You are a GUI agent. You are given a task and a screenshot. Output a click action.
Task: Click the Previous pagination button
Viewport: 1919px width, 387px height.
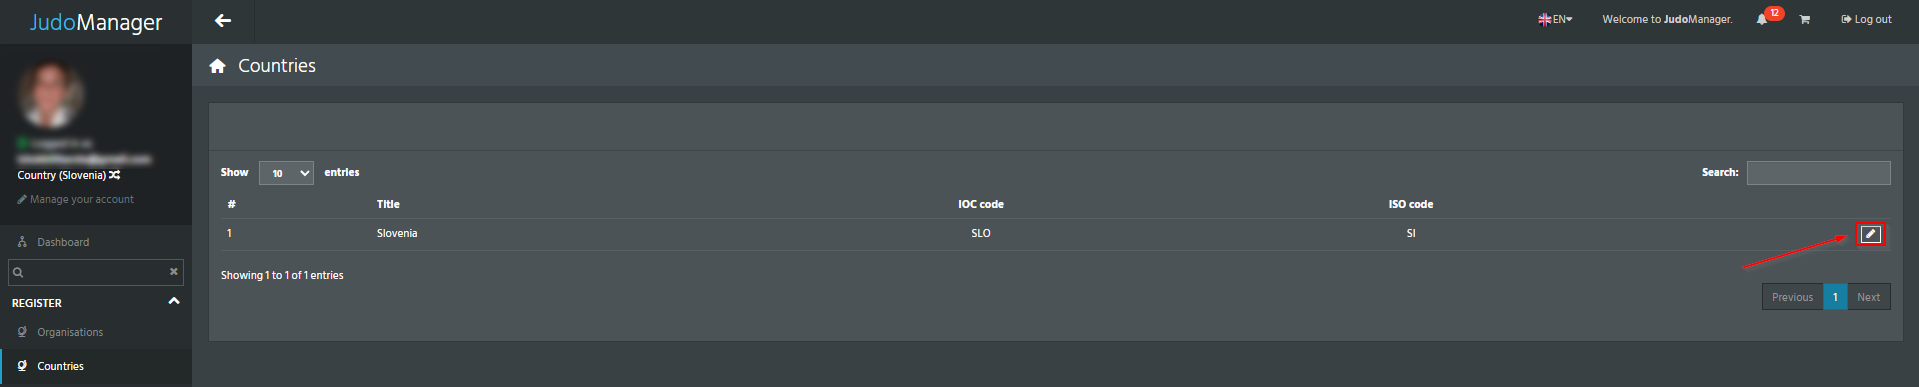point(1792,297)
